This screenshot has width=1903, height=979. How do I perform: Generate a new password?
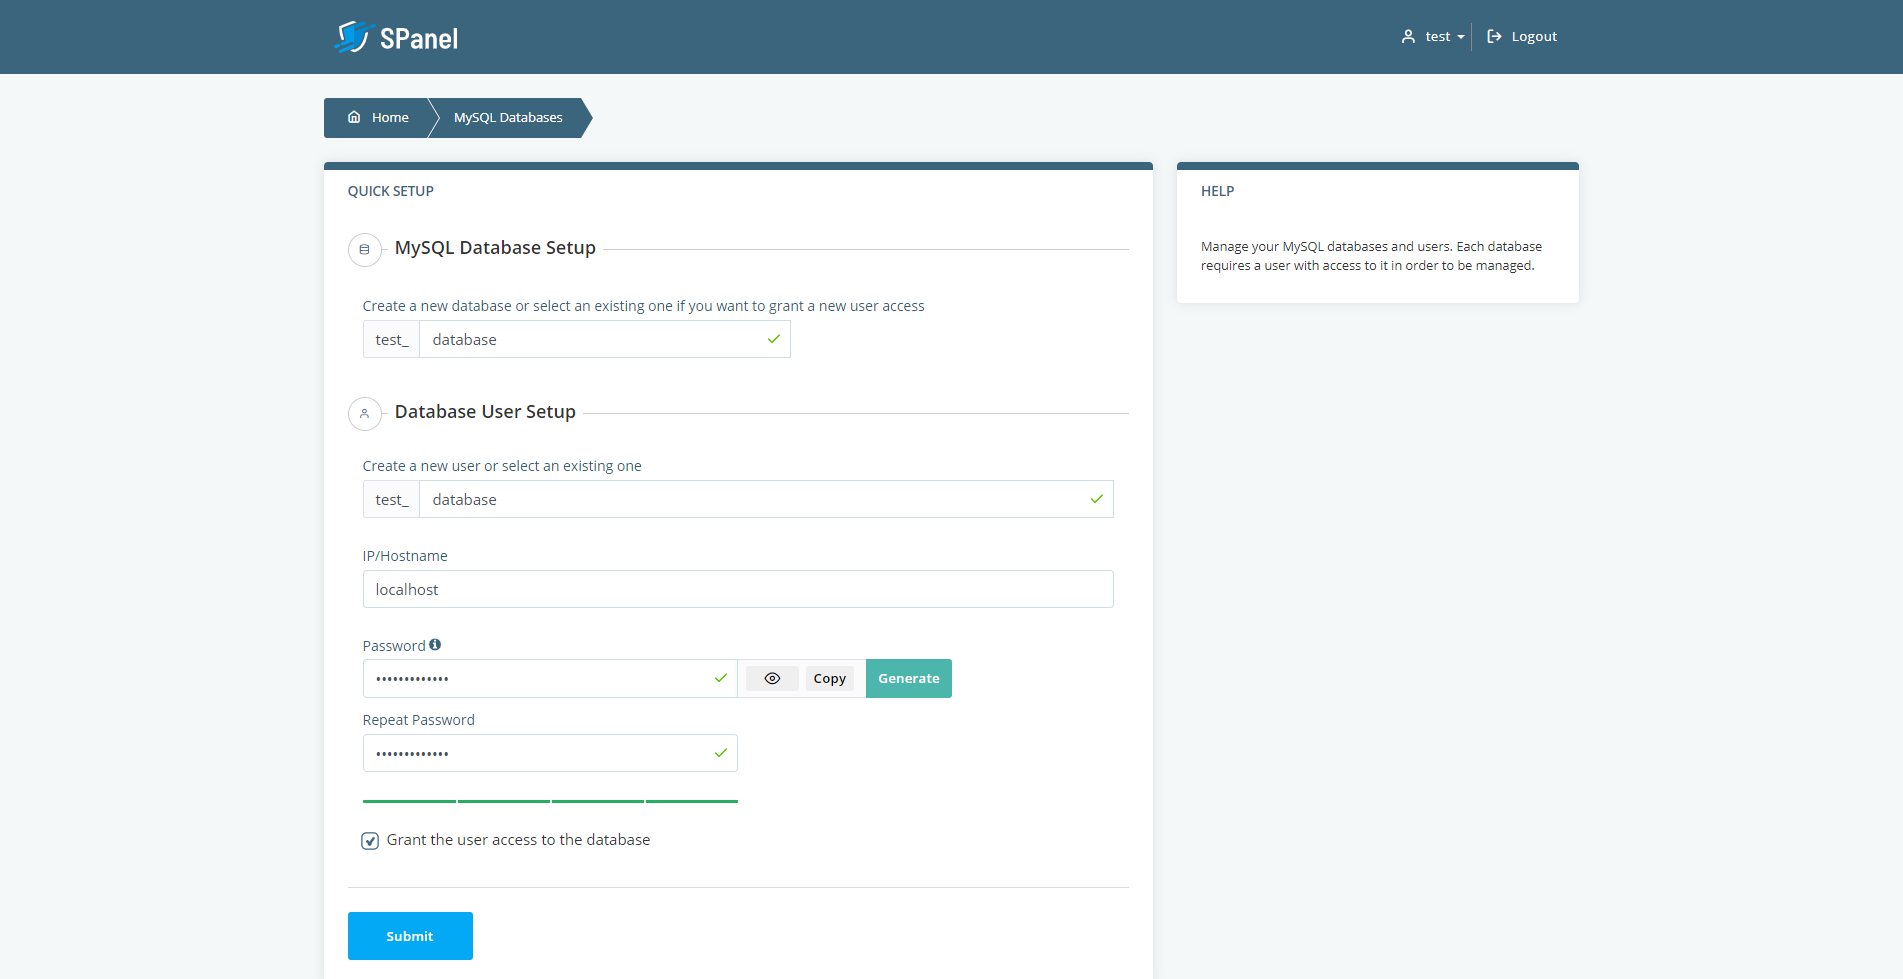pos(909,679)
